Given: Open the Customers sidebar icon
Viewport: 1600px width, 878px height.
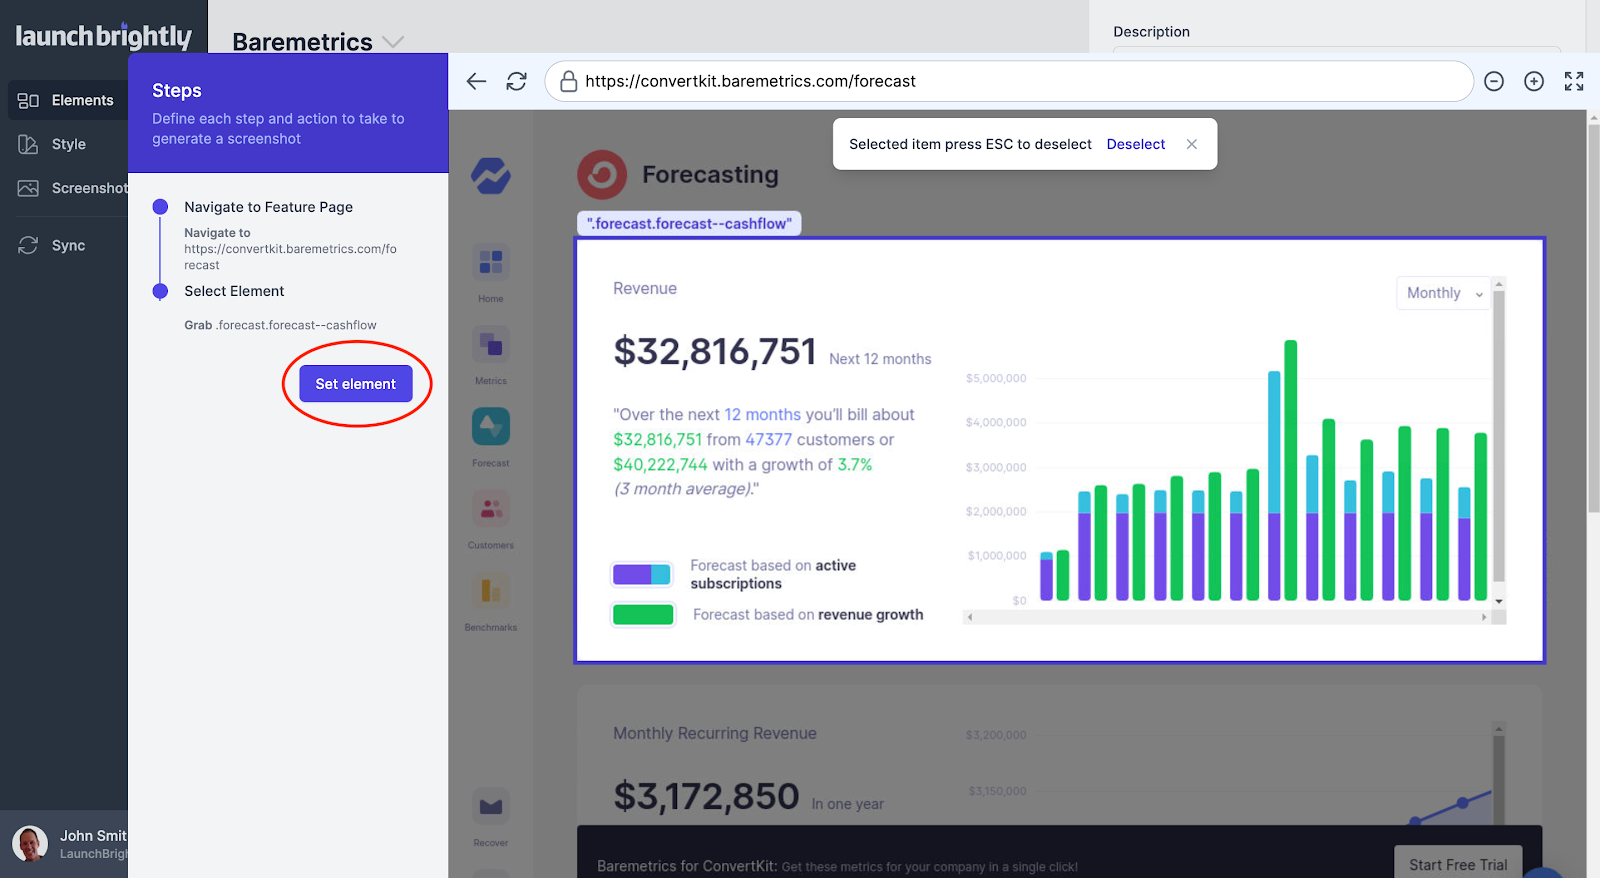Looking at the screenshot, I should 491,510.
